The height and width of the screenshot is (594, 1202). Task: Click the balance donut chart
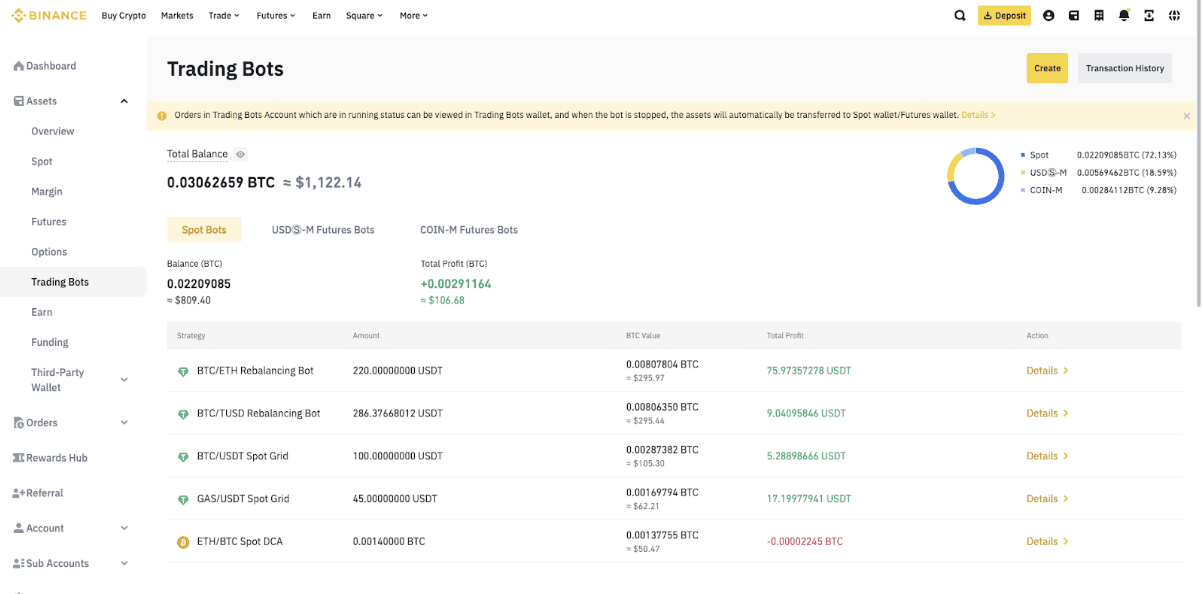pos(975,177)
